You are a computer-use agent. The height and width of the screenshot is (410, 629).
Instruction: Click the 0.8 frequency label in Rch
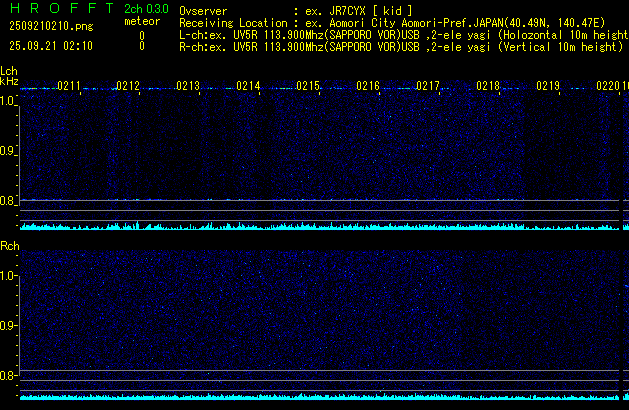(9, 376)
